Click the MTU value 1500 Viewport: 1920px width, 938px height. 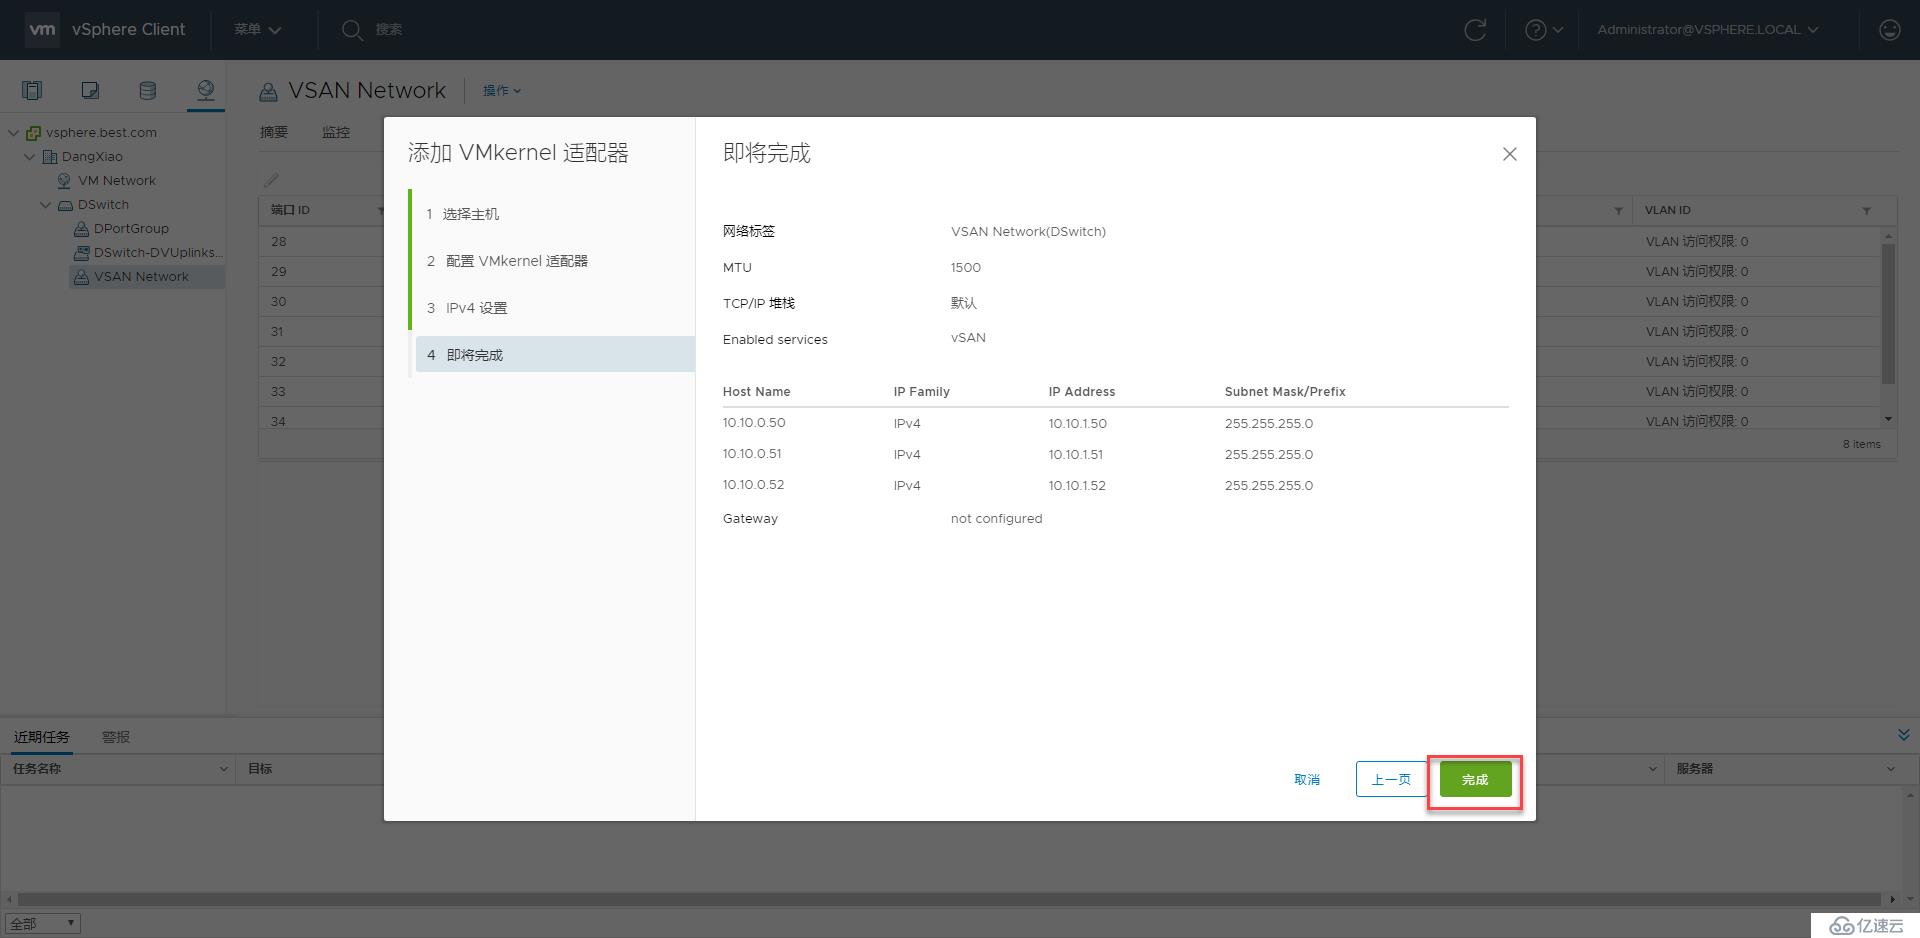pyautogui.click(x=966, y=268)
